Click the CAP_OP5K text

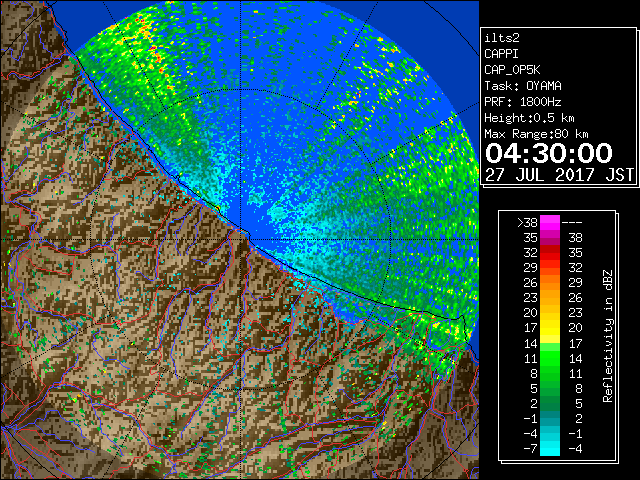click(512, 70)
